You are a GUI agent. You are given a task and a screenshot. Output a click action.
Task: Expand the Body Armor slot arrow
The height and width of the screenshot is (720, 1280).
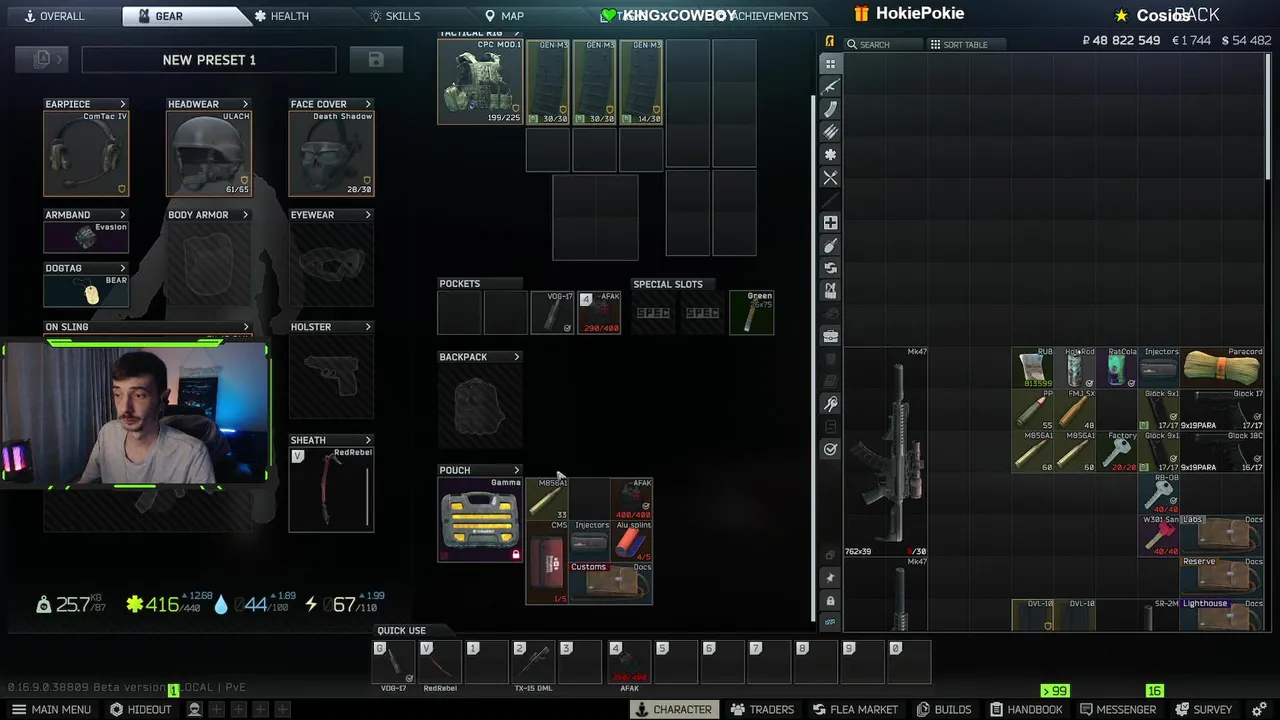click(x=245, y=215)
